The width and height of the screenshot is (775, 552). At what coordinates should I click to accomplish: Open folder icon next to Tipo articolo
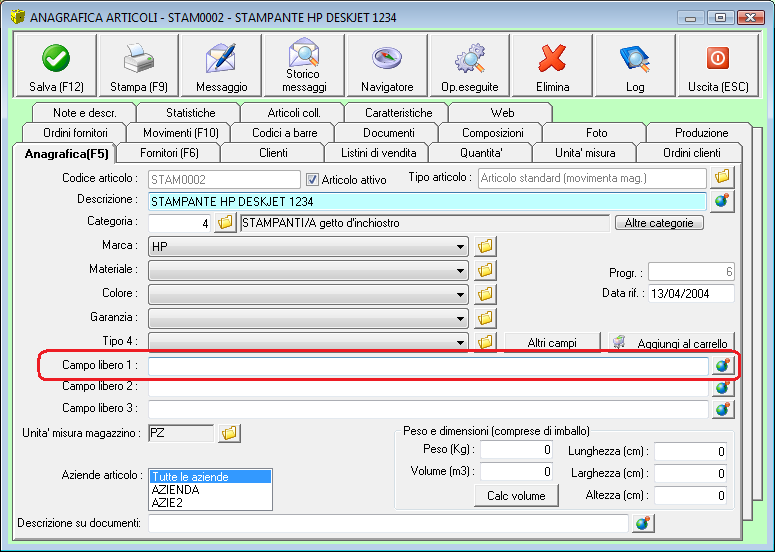(x=722, y=177)
